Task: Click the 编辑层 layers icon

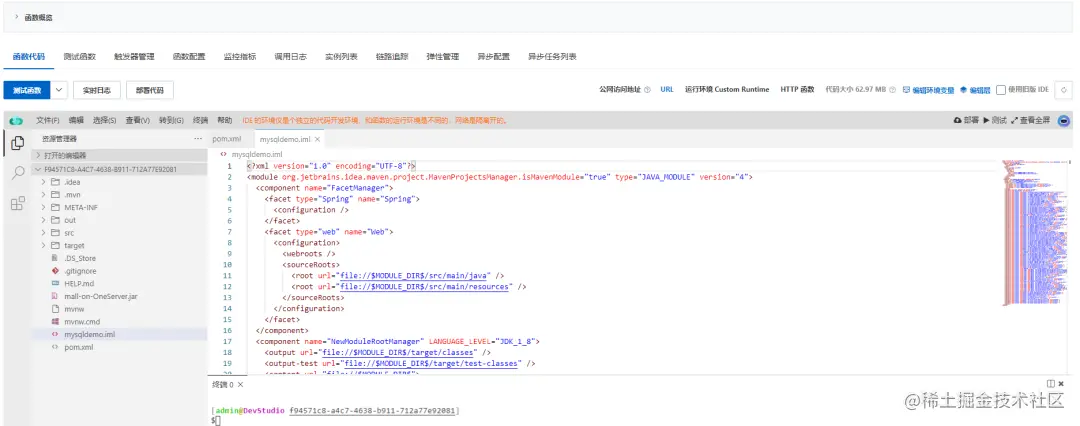Action: click(964, 90)
